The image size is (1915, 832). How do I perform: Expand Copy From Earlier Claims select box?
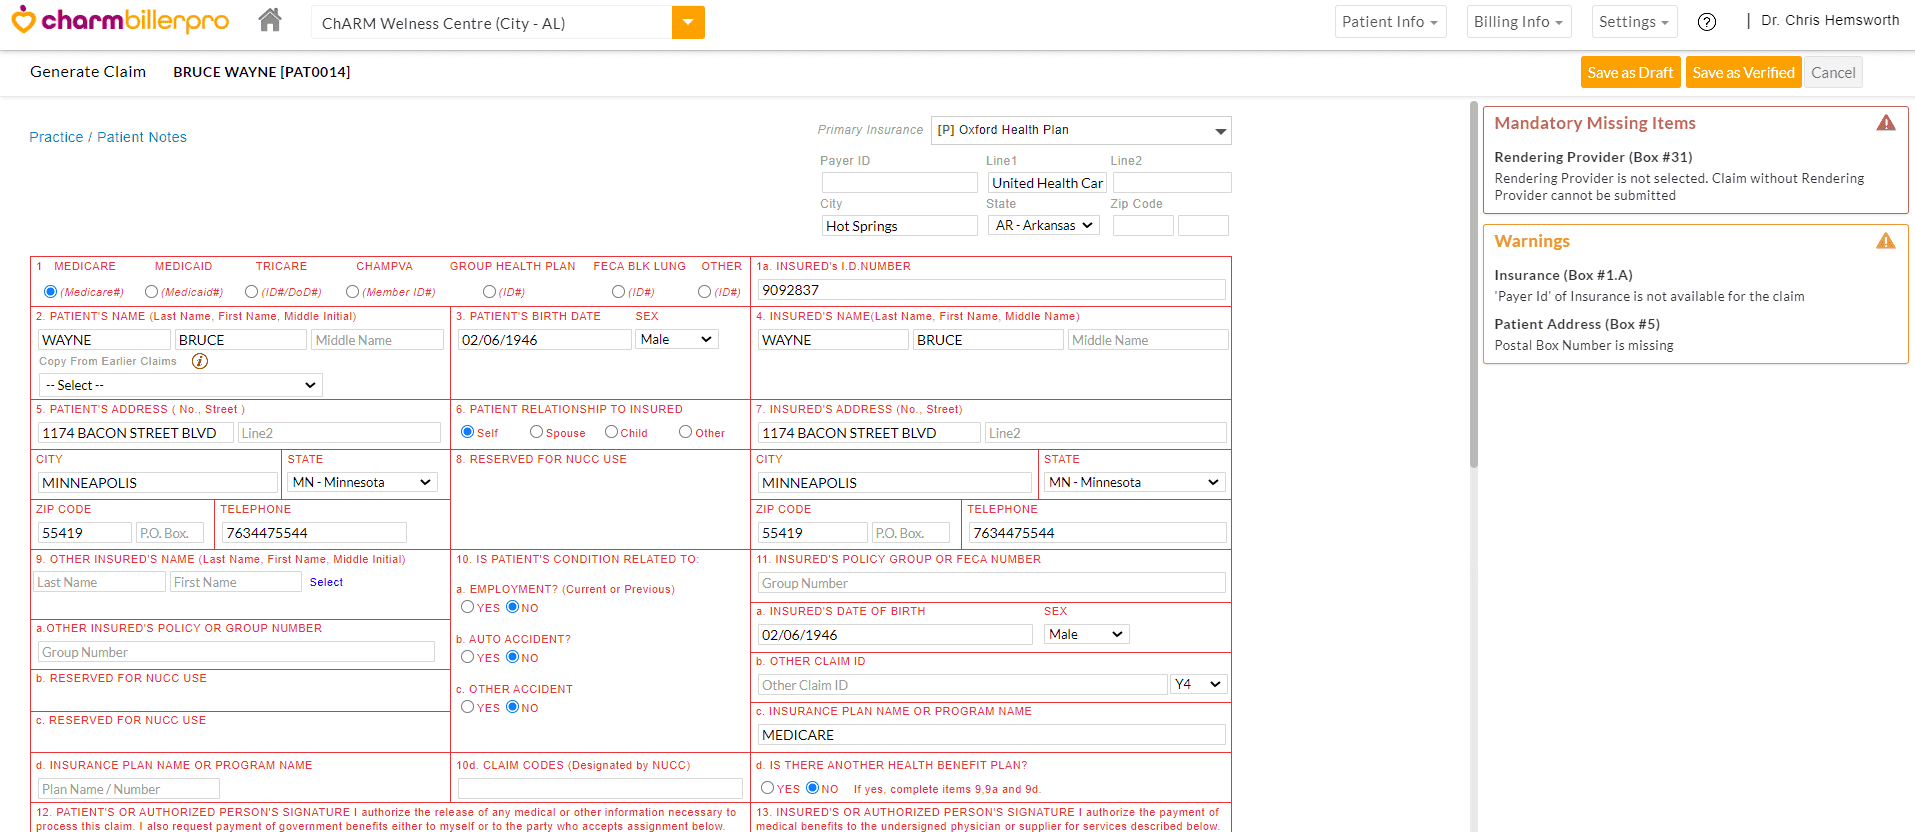pos(181,385)
